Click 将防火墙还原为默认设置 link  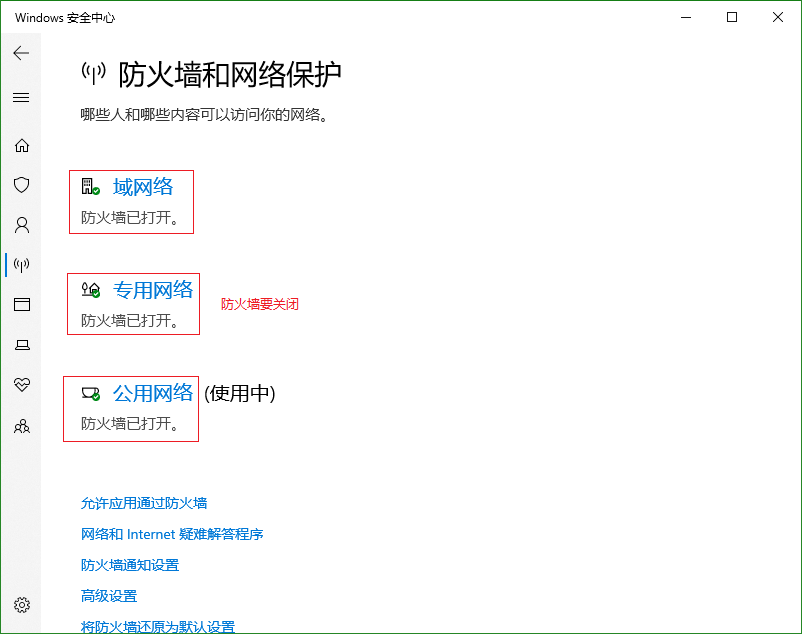[x=158, y=626]
